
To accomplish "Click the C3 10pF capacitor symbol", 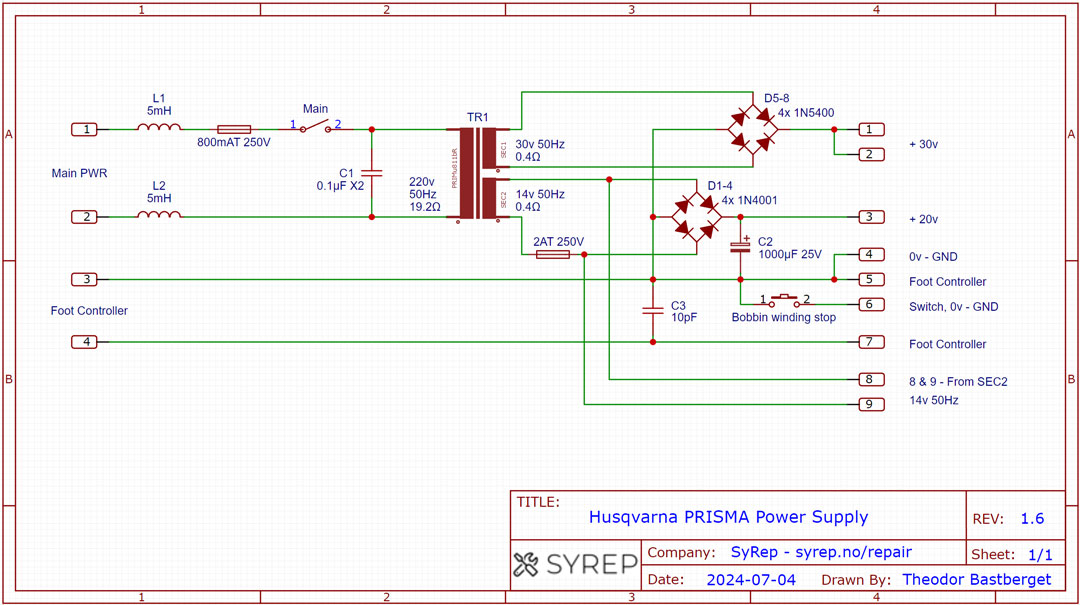I will tap(653, 311).
